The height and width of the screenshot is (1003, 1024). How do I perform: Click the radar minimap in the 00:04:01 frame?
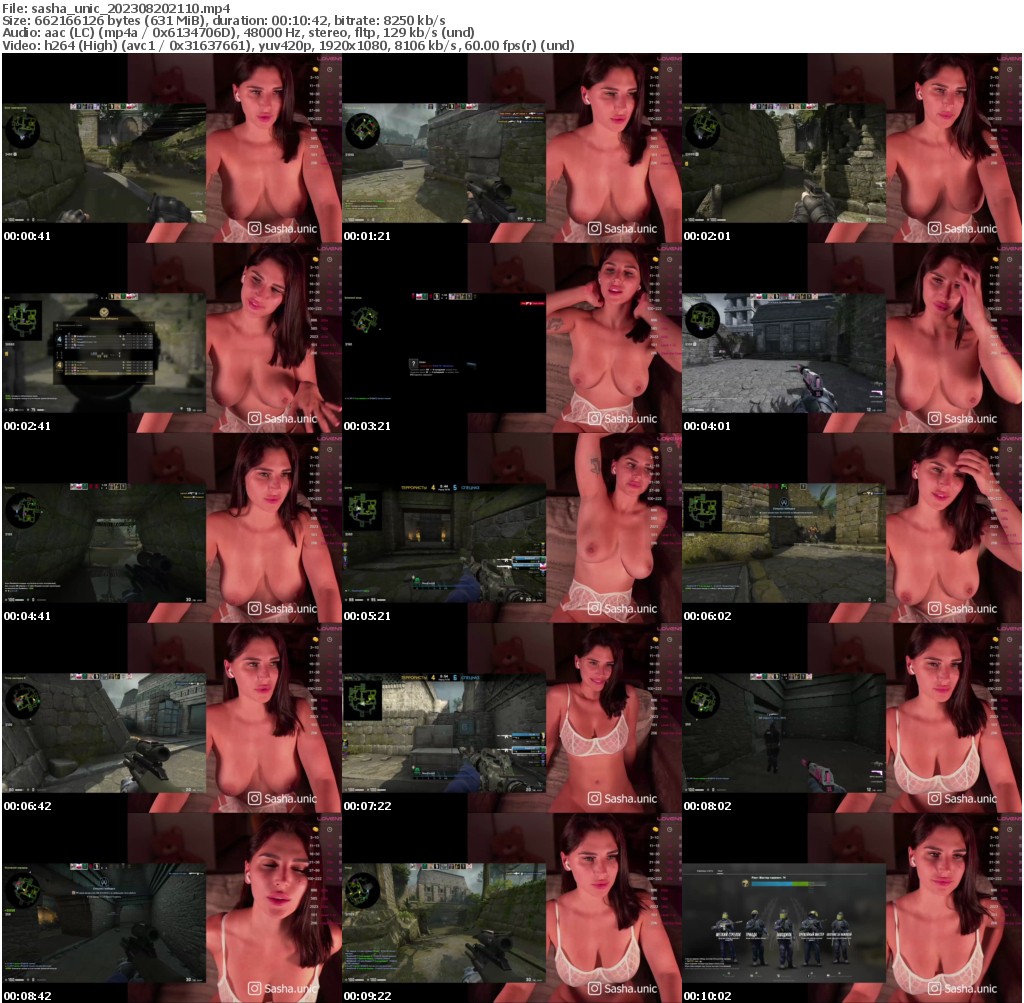pyautogui.click(x=703, y=318)
